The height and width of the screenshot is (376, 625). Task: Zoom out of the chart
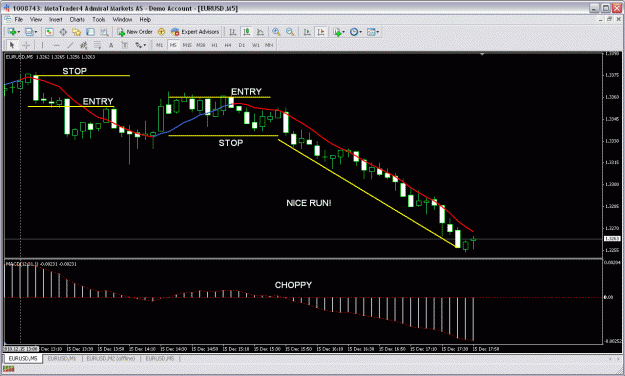pyautogui.click(x=290, y=32)
